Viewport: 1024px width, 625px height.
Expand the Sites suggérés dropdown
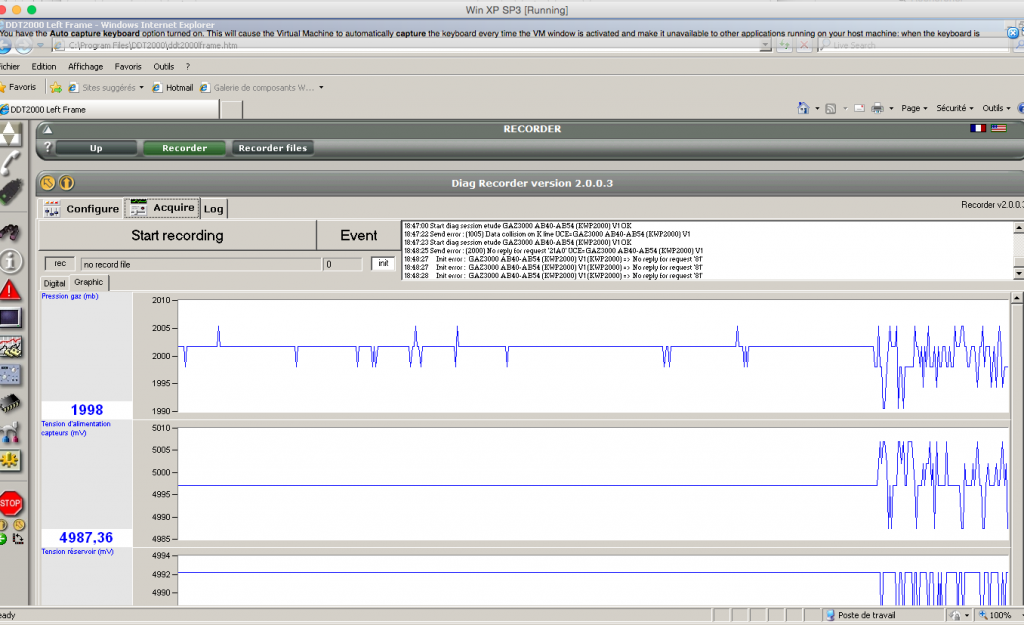[141, 88]
